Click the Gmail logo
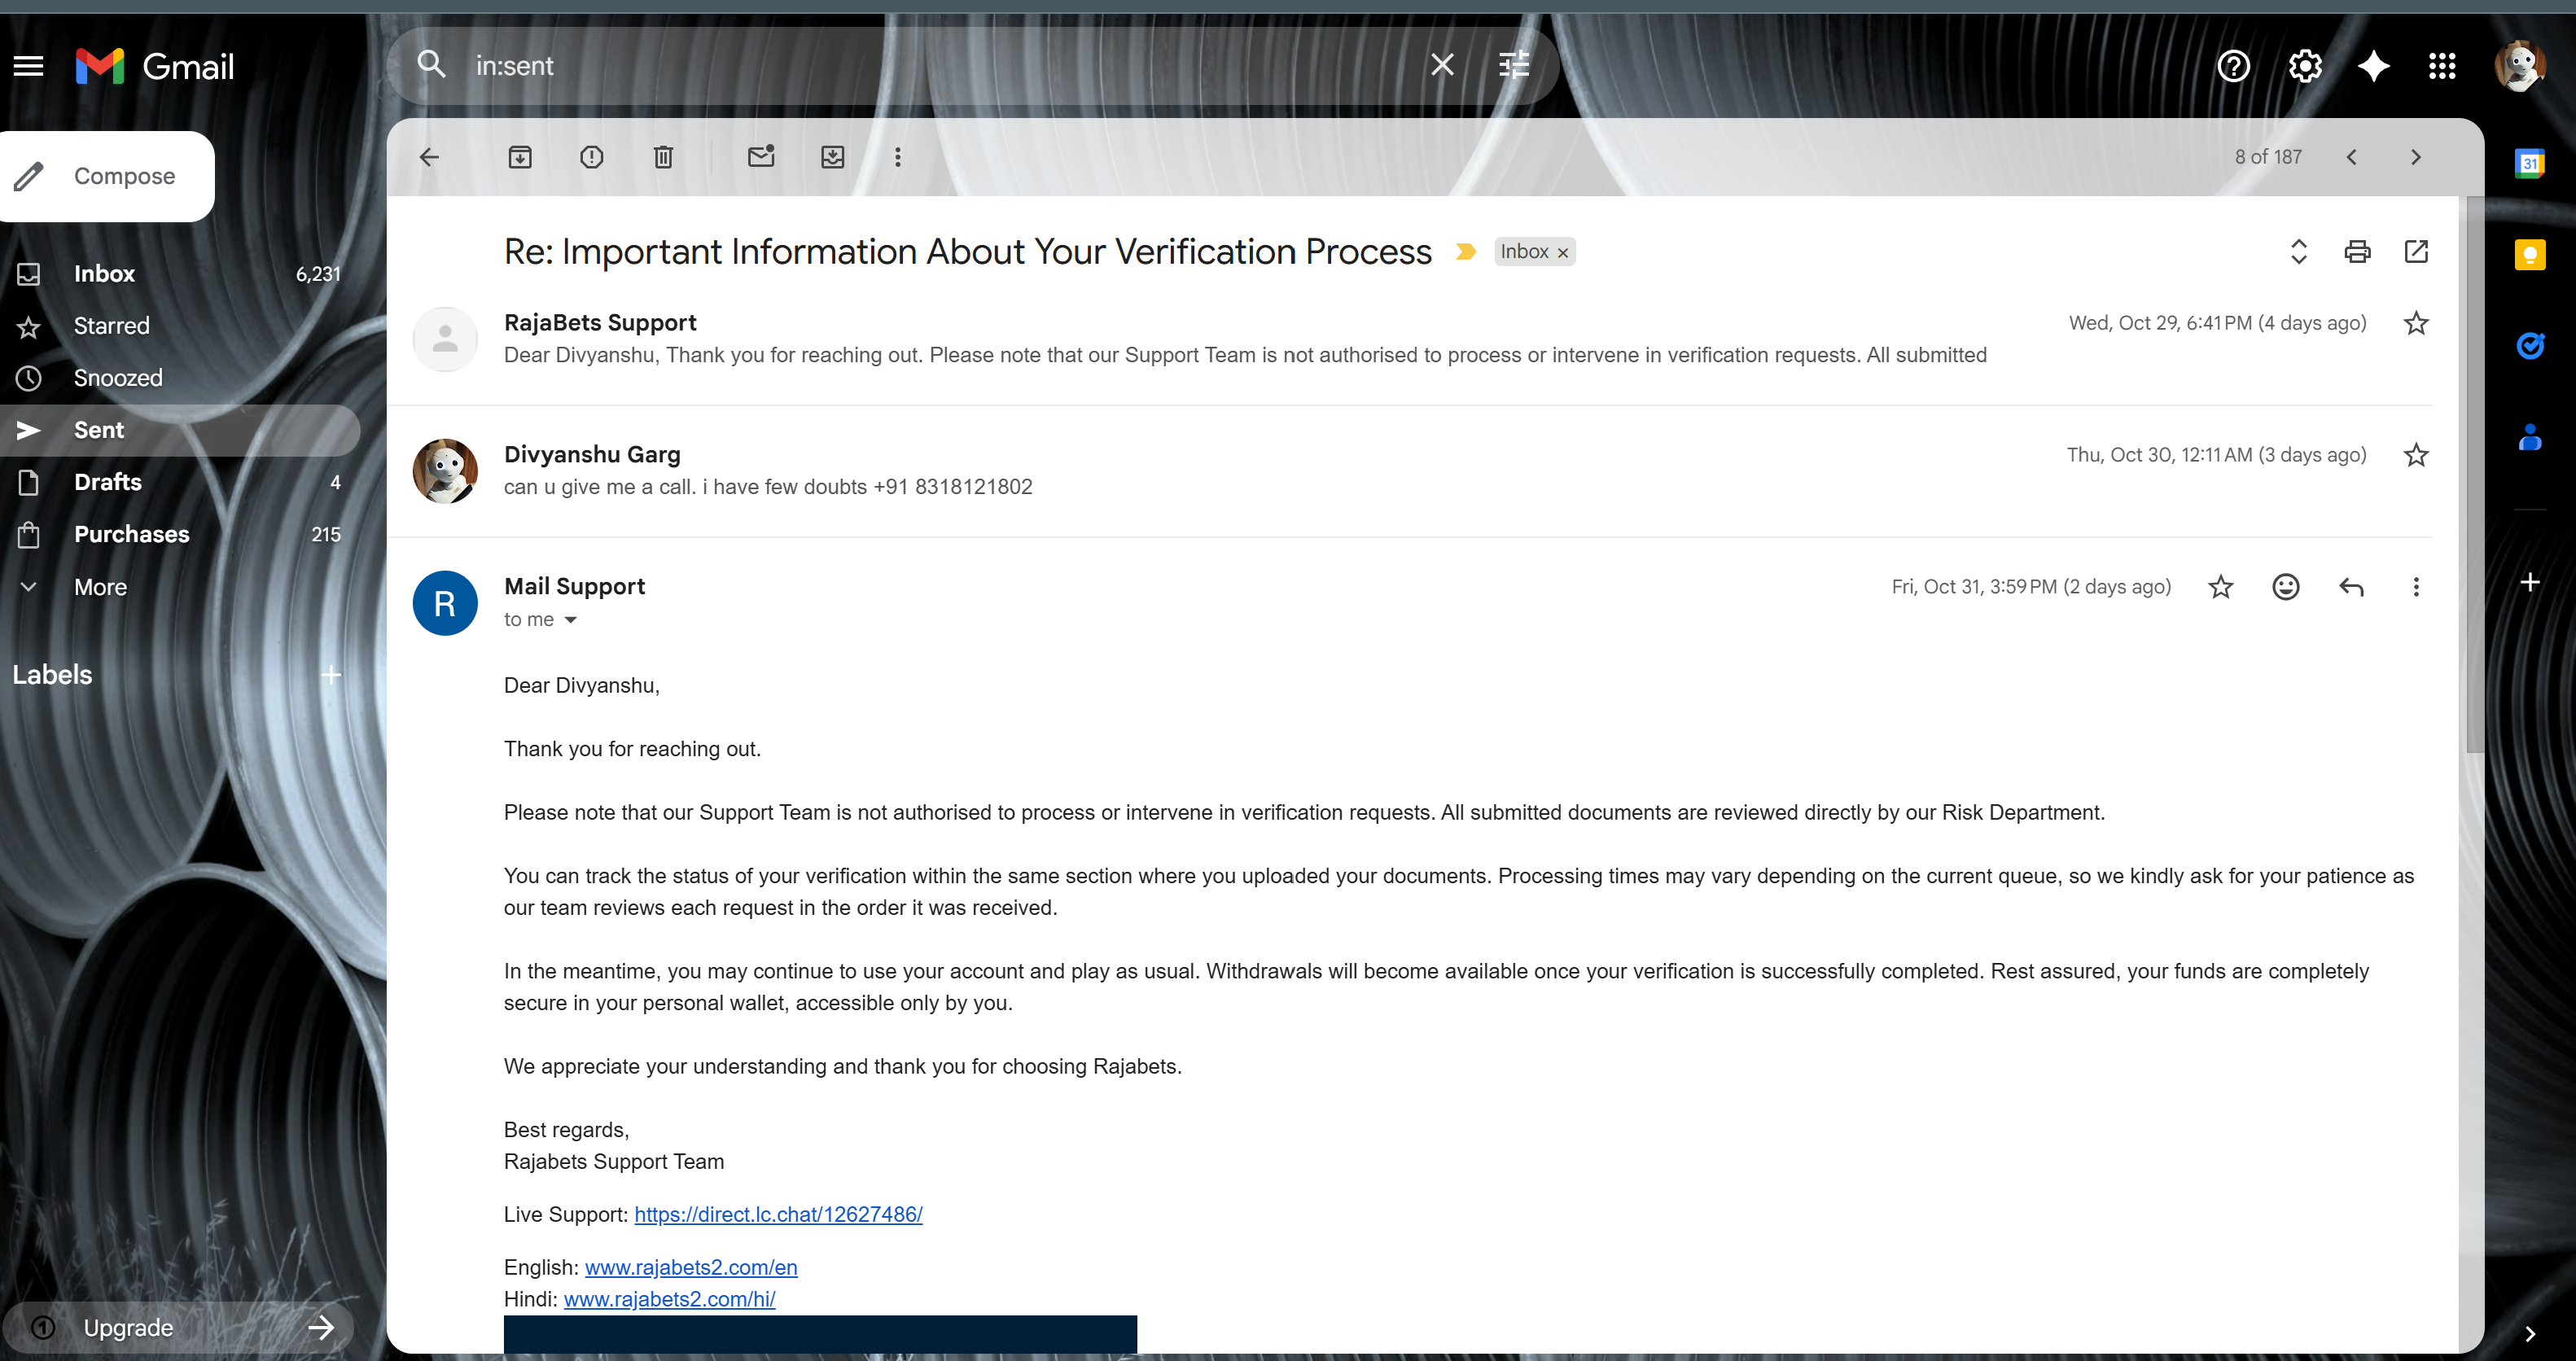 [155, 66]
